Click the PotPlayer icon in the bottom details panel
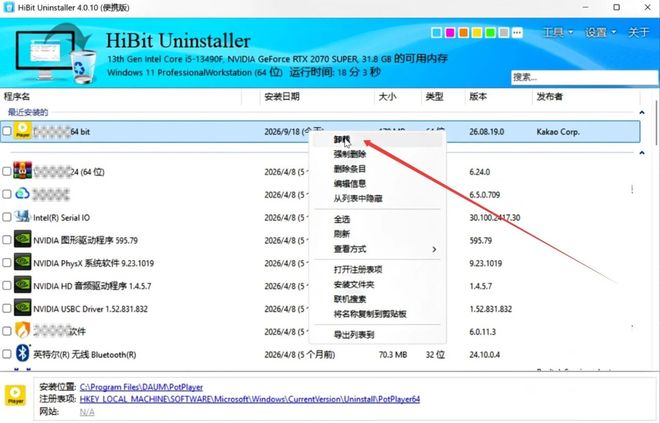660x423 pixels. [x=16, y=395]
